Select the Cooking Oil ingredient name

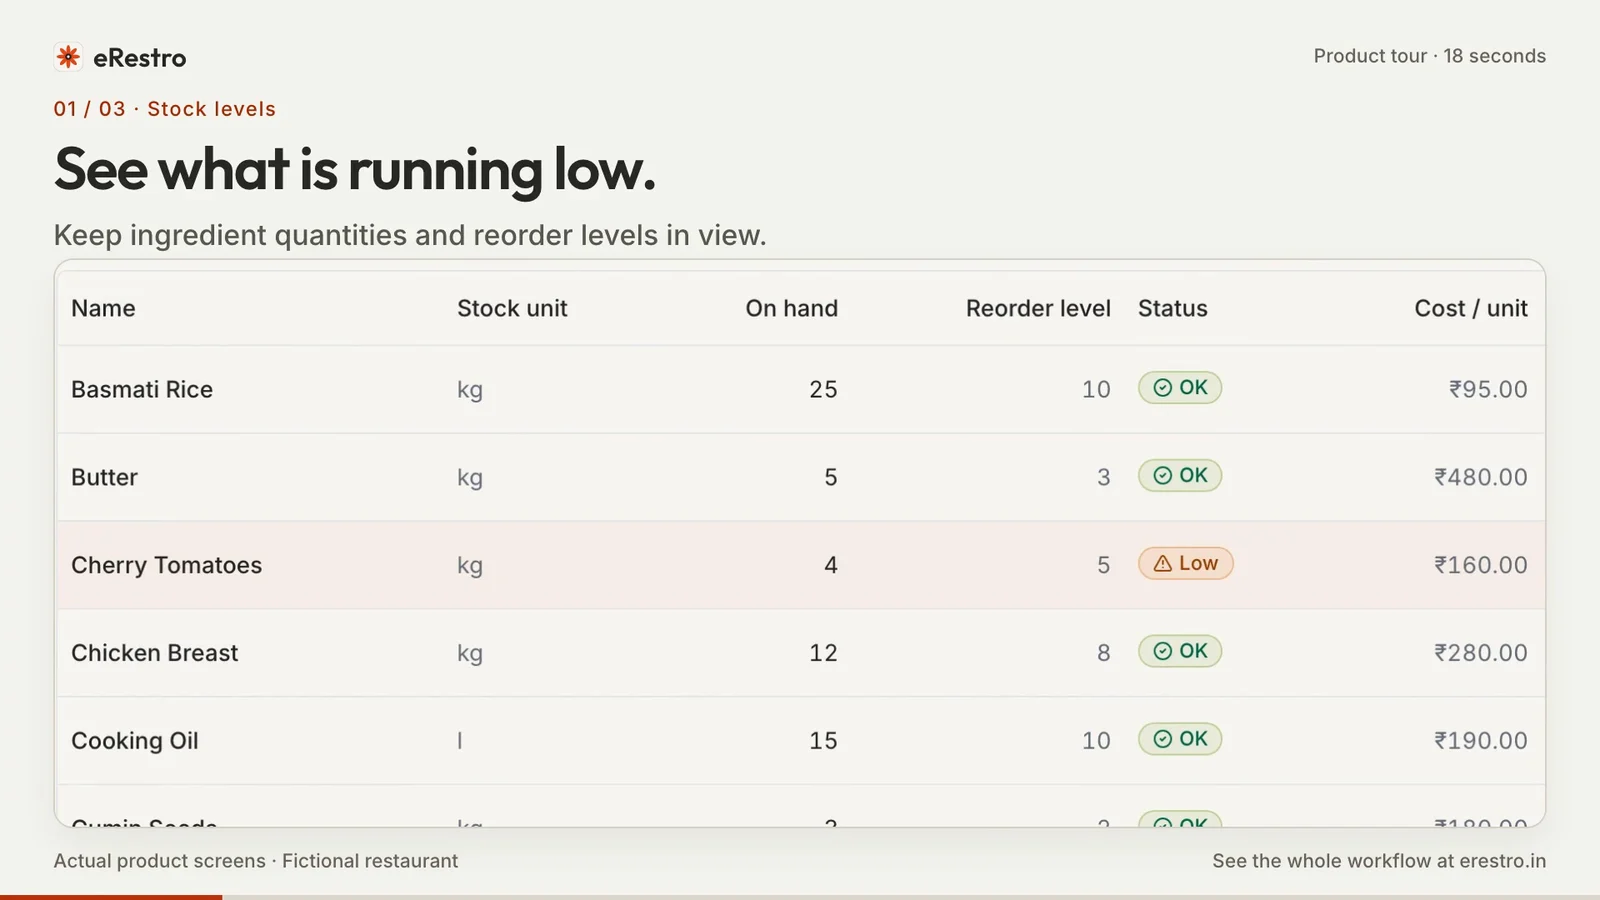click(x=135, y=742)
